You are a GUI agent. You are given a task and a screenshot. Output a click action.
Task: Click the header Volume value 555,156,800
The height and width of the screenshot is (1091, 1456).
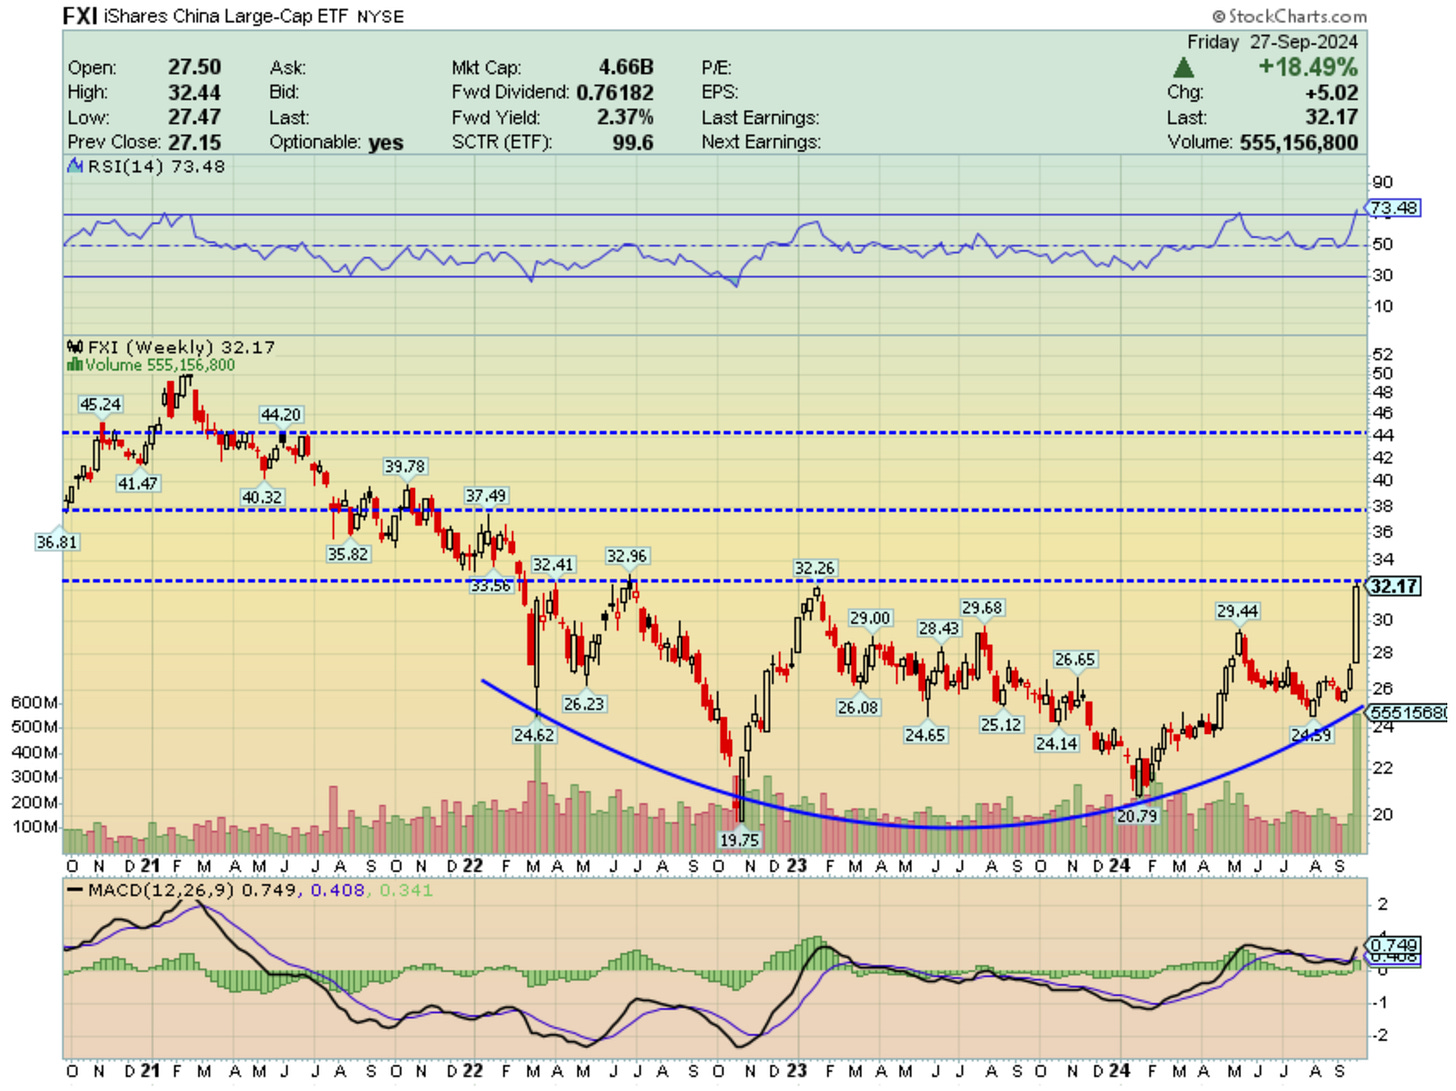(x=1299, y=142)
